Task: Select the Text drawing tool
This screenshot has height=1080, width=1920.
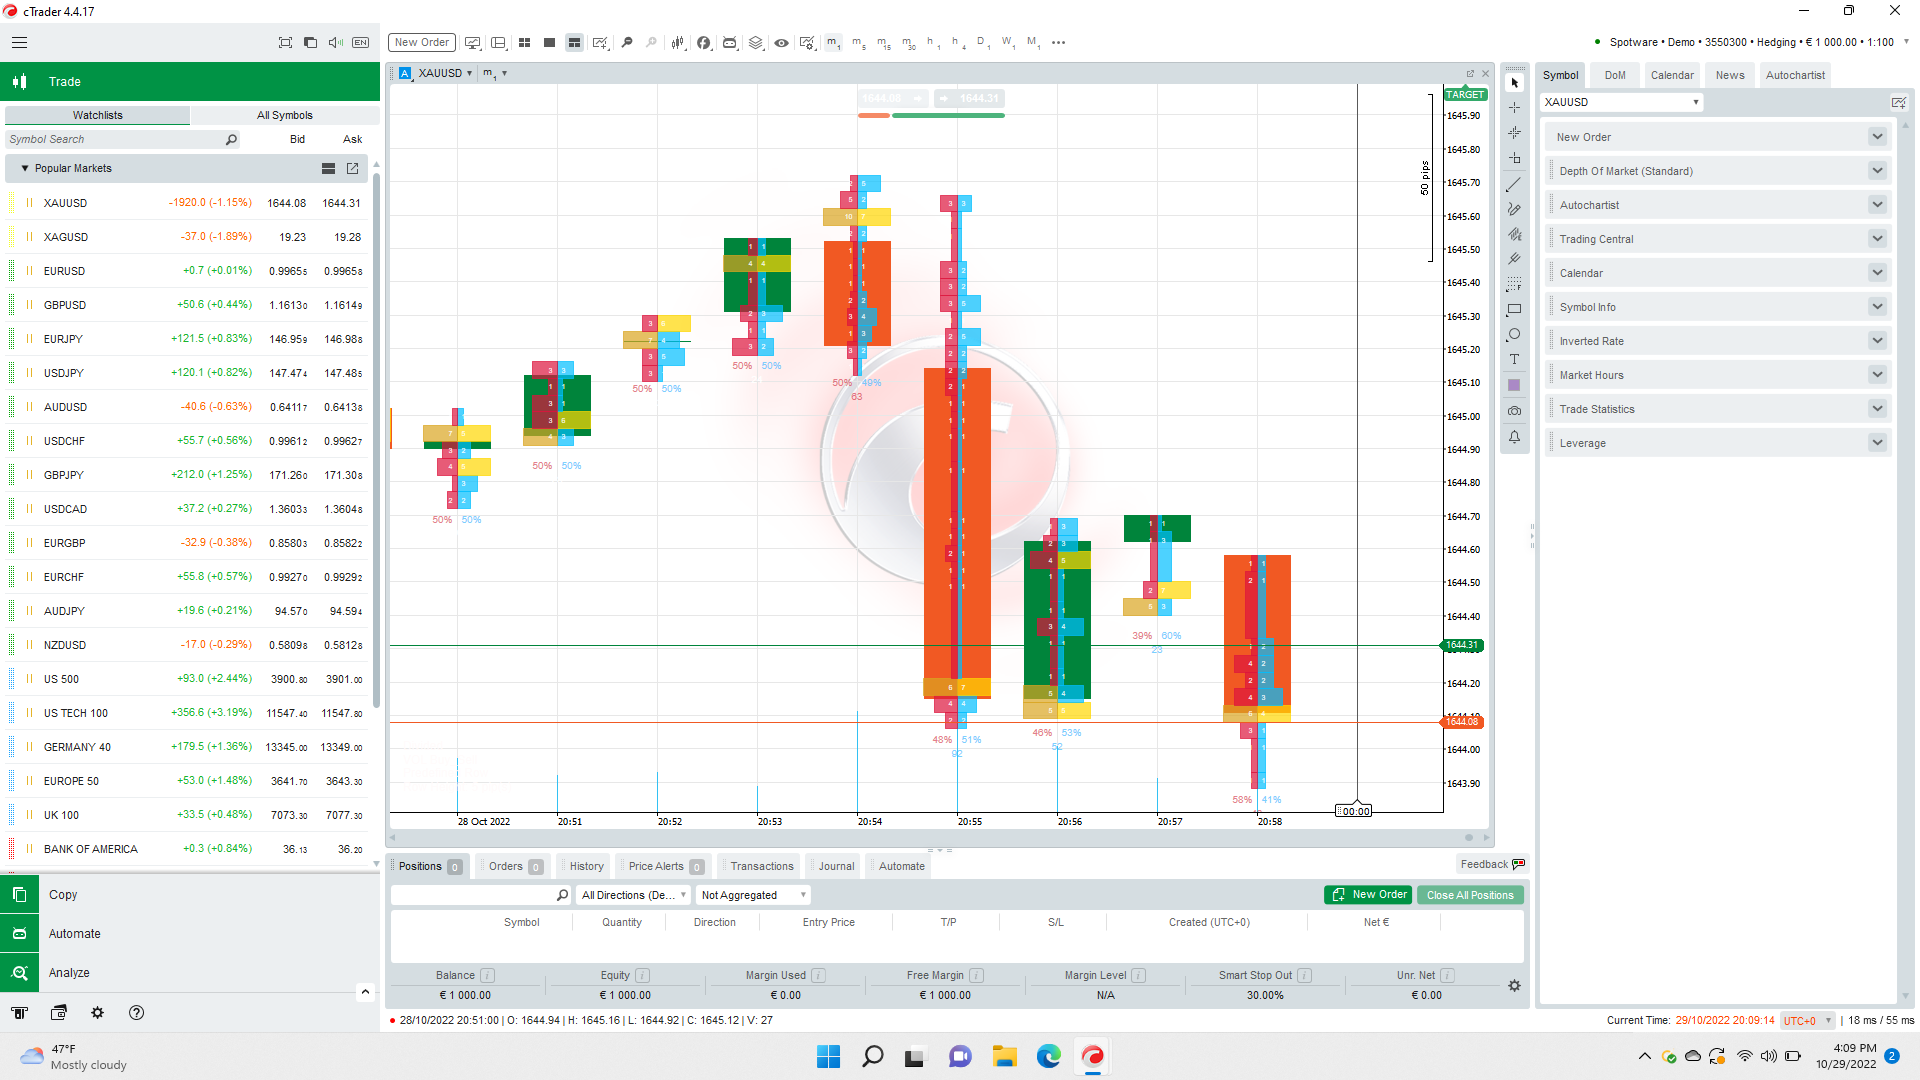Action: coord(1514,360)
